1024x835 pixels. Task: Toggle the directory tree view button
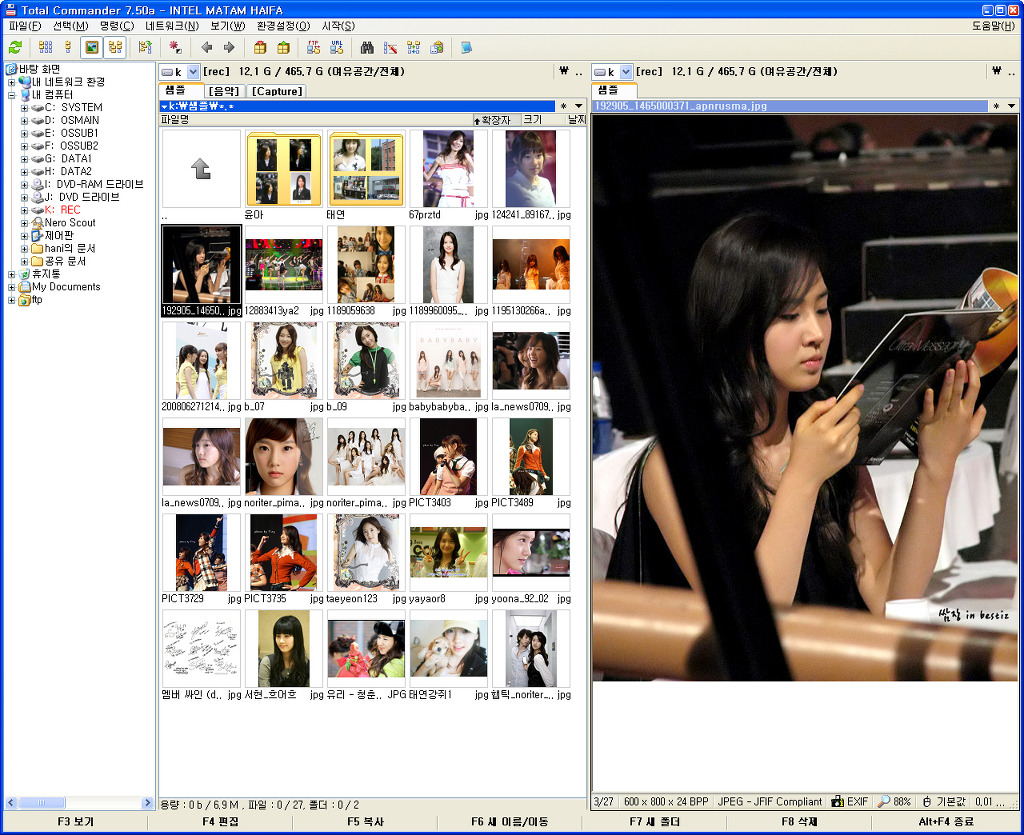tap(115, 47)
